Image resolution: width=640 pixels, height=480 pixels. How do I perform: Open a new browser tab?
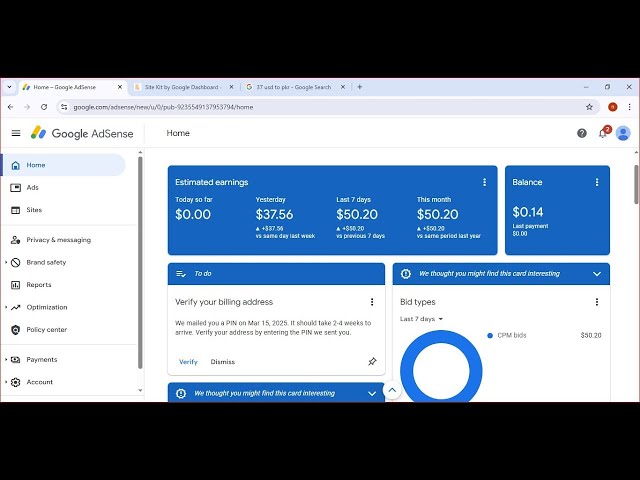coord(360,87)
